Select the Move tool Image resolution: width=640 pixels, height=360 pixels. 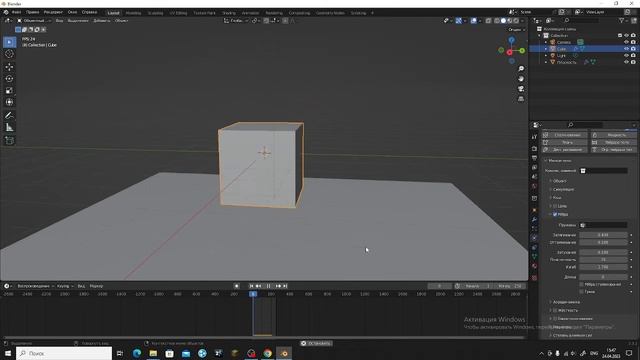click(x=9, y=67)
